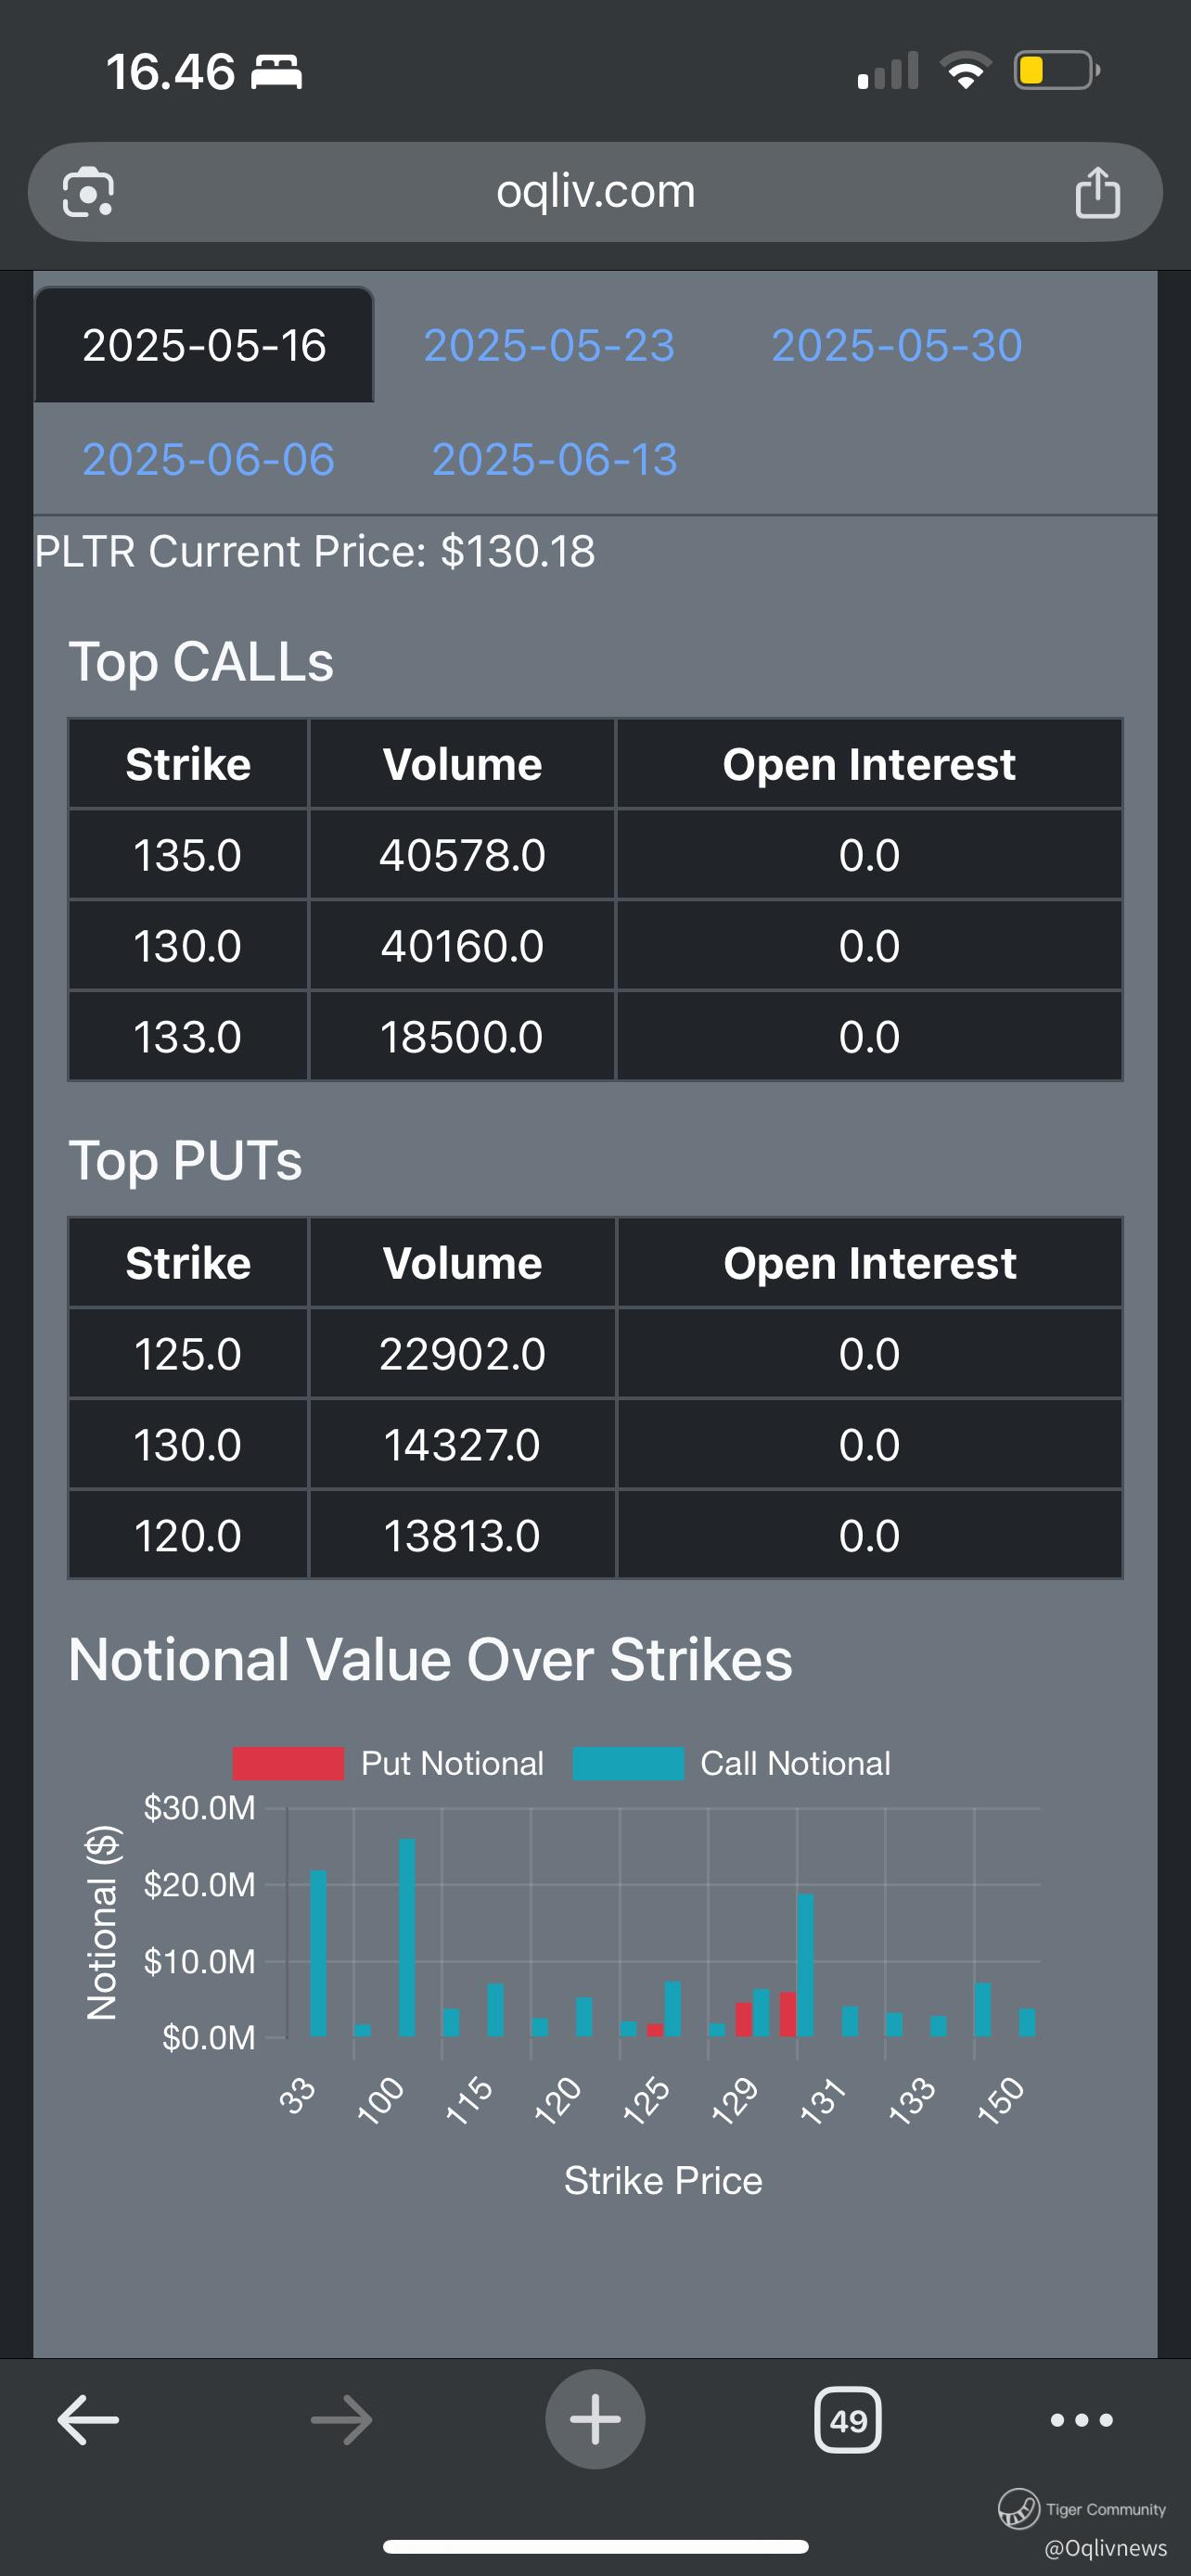1191x2576 pixels.
Task: Click the red put bar at strike 130
Action: (788, 2014)
